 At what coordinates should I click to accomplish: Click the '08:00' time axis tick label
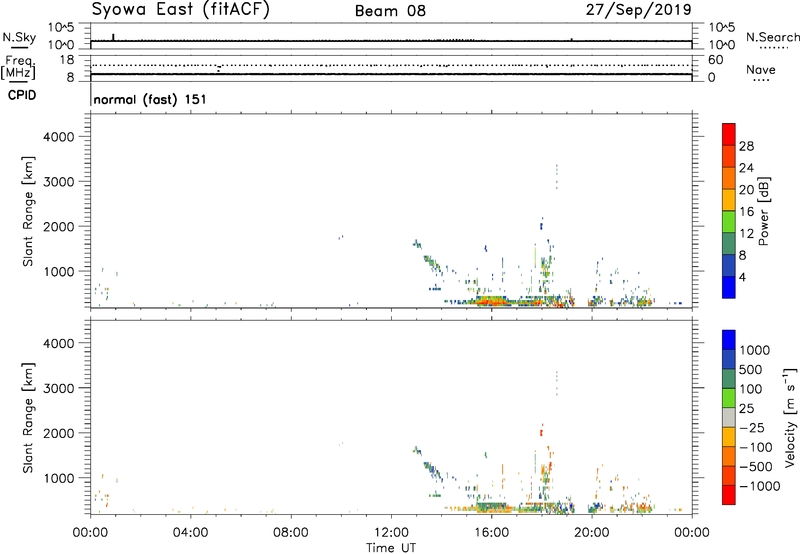(x=291, y=533)
